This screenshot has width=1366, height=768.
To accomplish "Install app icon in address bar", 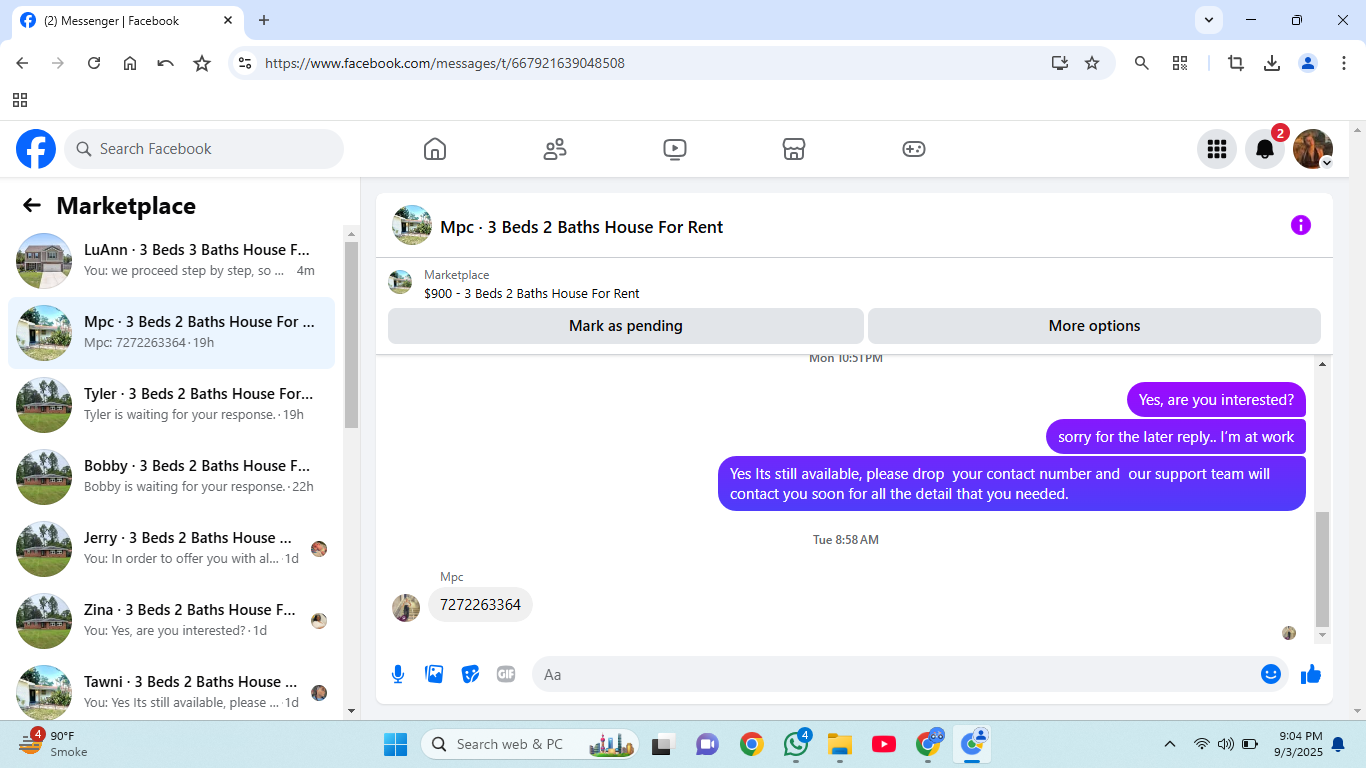I will click(1060, 63).
